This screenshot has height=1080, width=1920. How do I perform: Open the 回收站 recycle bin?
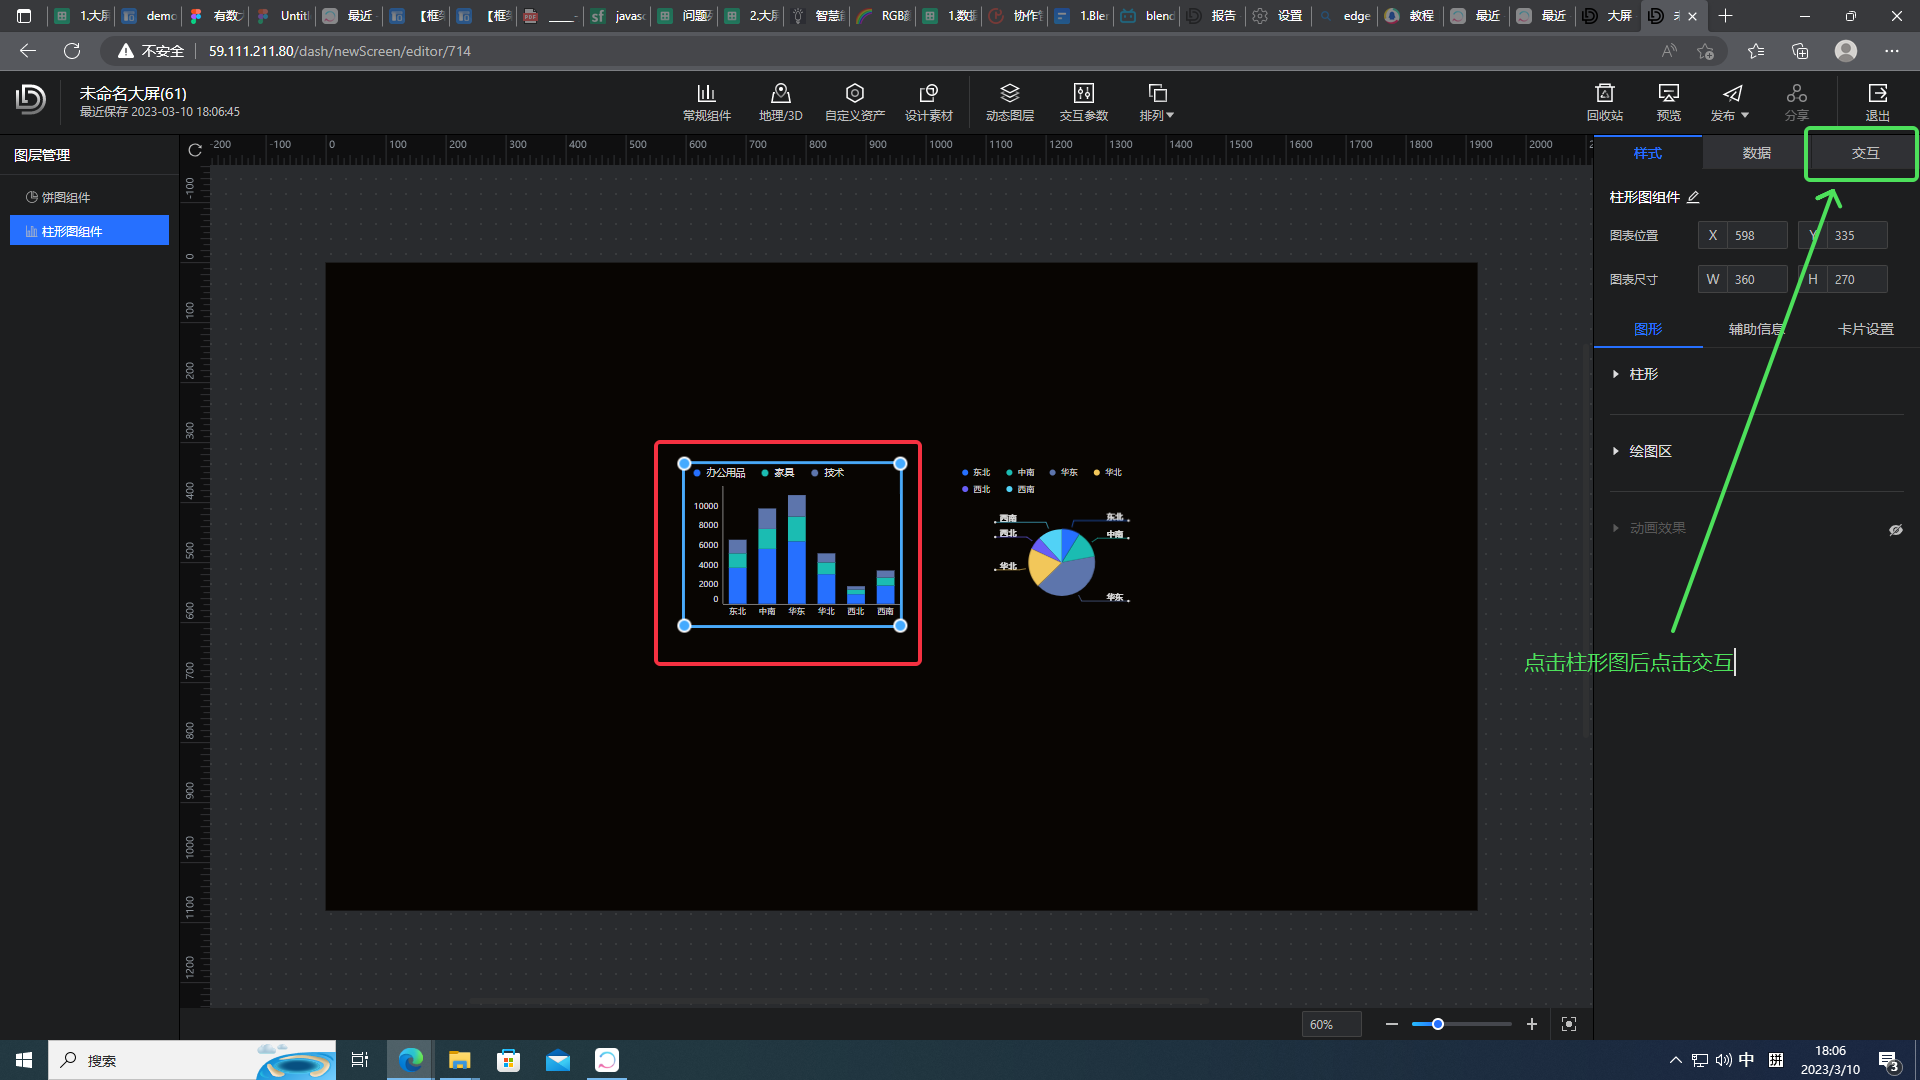pos(1604,102)
